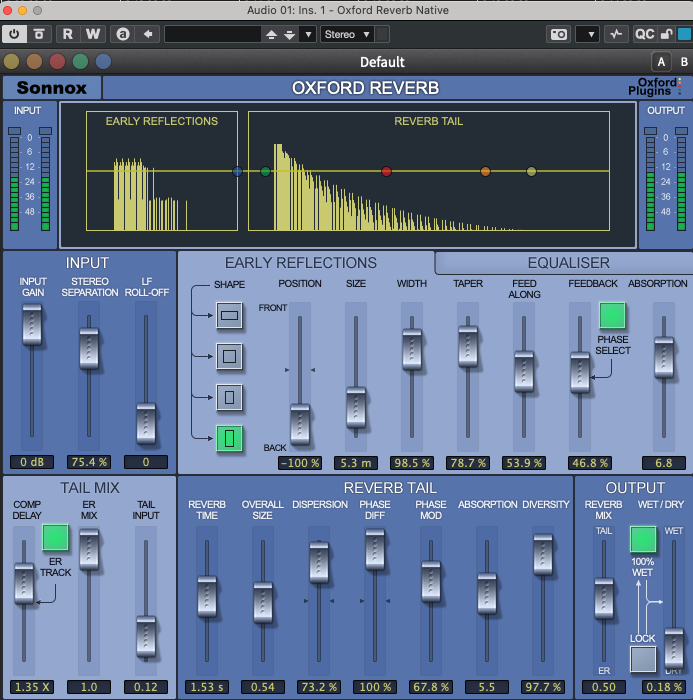
Task: Click the Diversity slider handle
Action: [x=543, y=554]
